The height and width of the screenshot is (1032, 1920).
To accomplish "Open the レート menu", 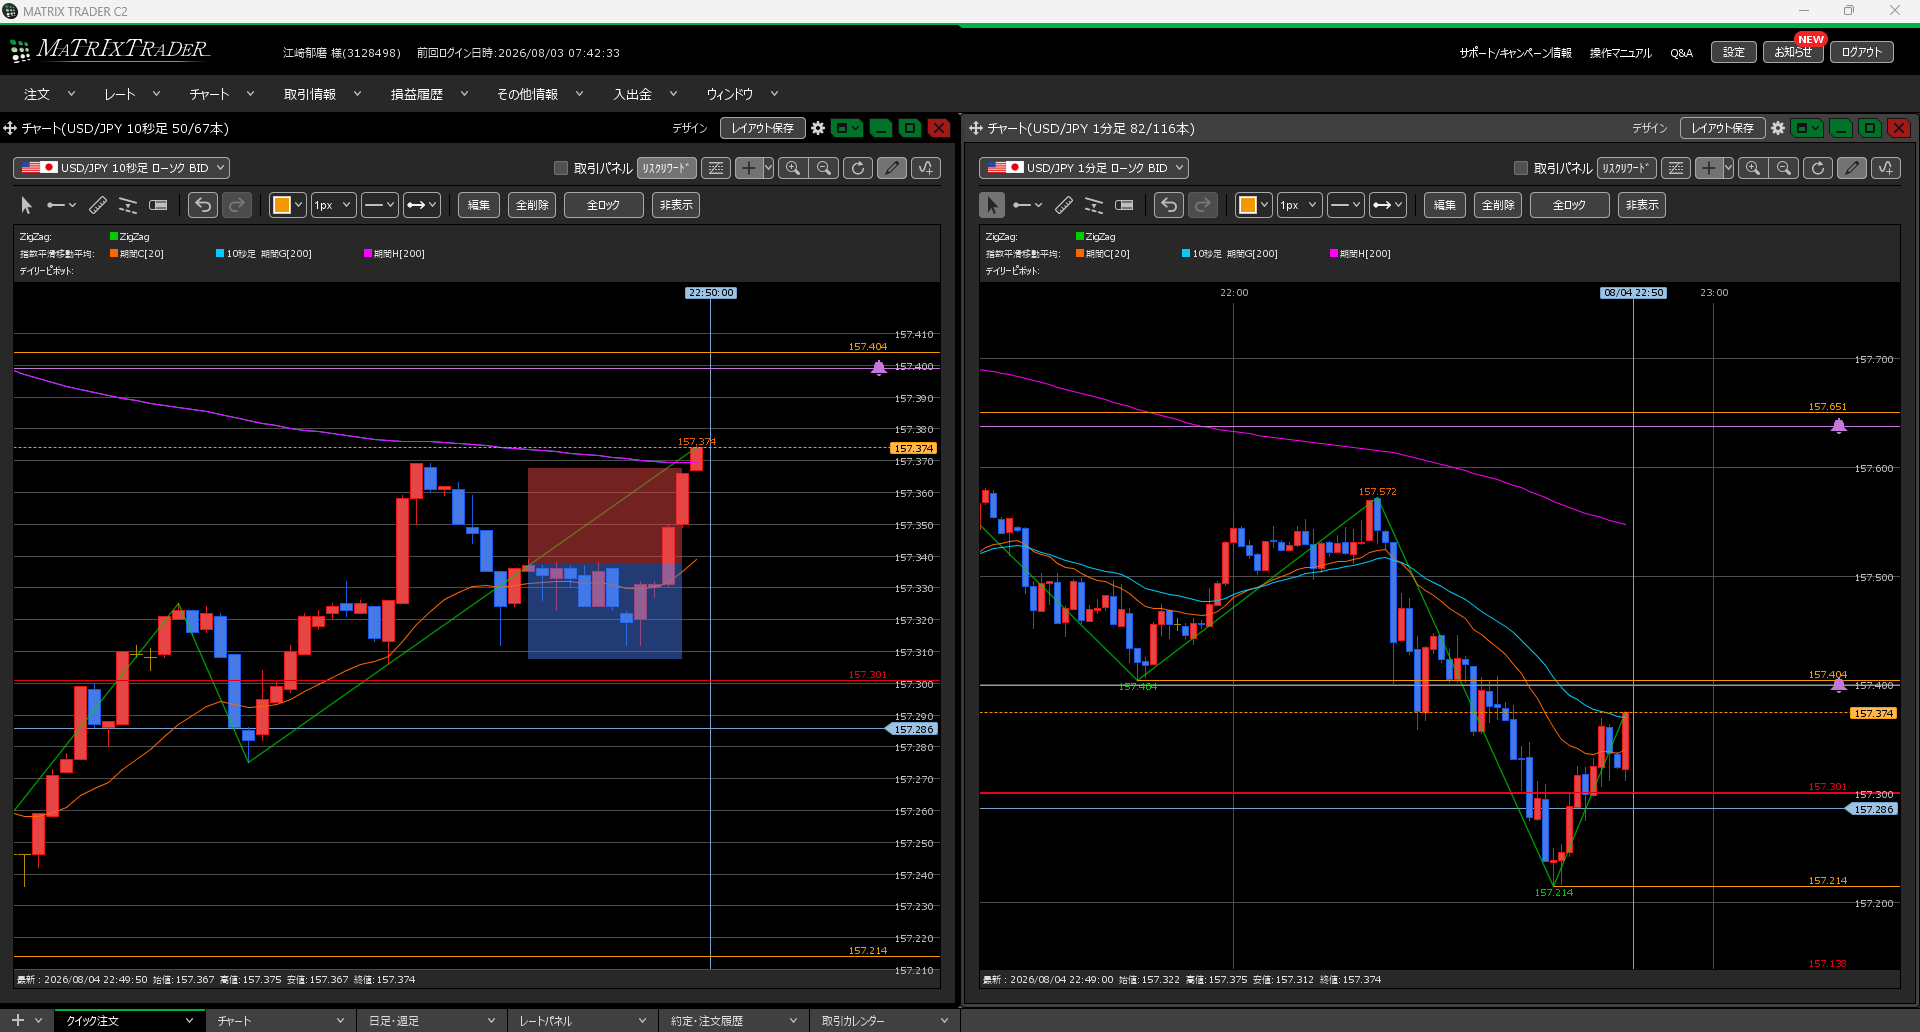I will click(132, 94).
